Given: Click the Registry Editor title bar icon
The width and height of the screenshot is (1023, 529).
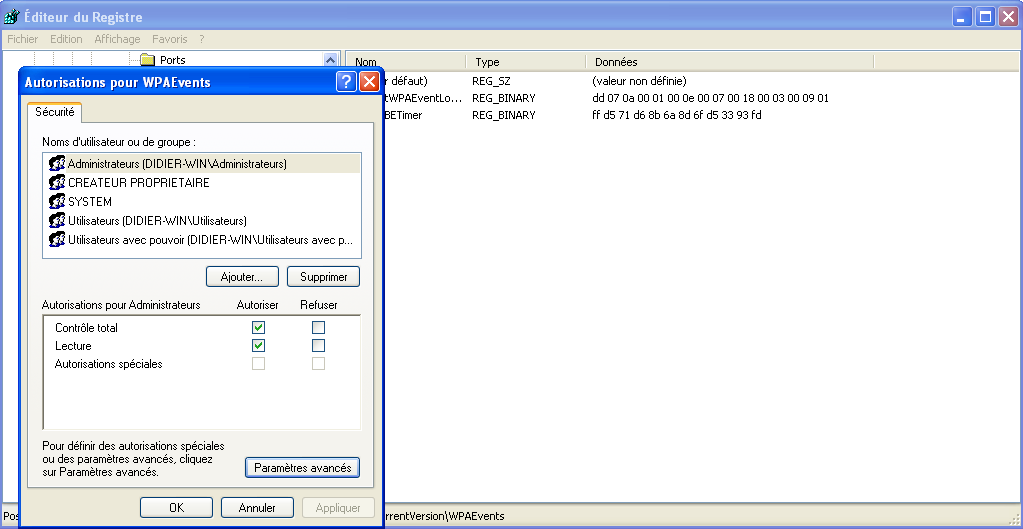Looking at the screenshot, I should click(x=12, y=17).
